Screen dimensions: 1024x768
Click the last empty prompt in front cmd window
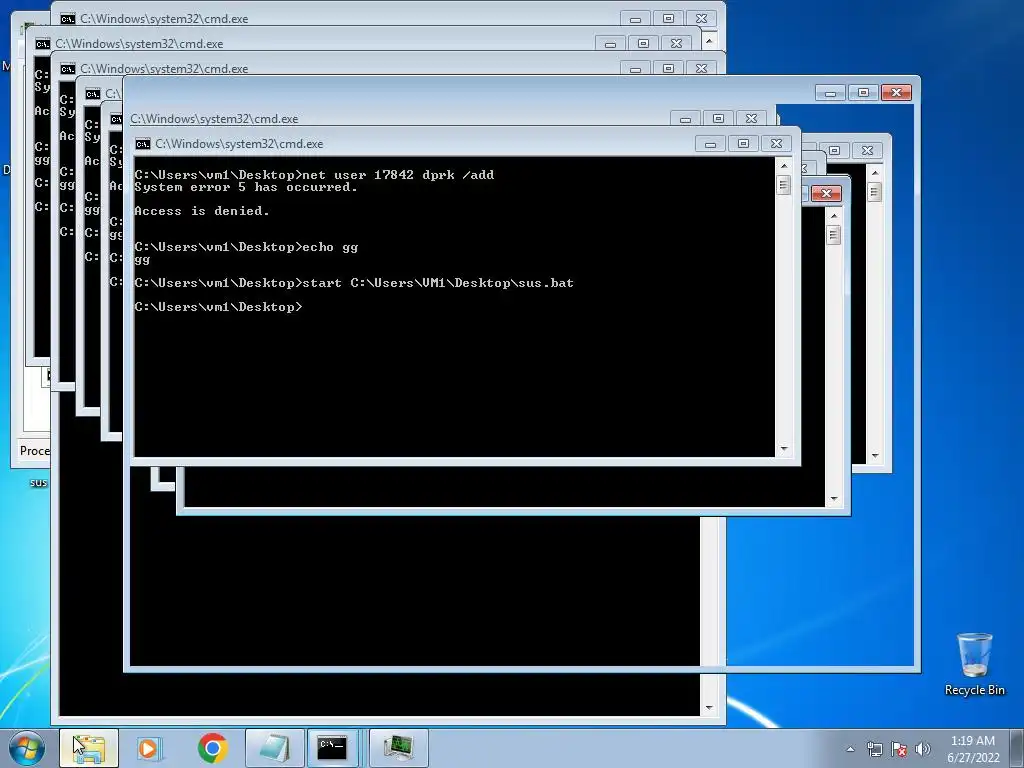tap(219, 307)
